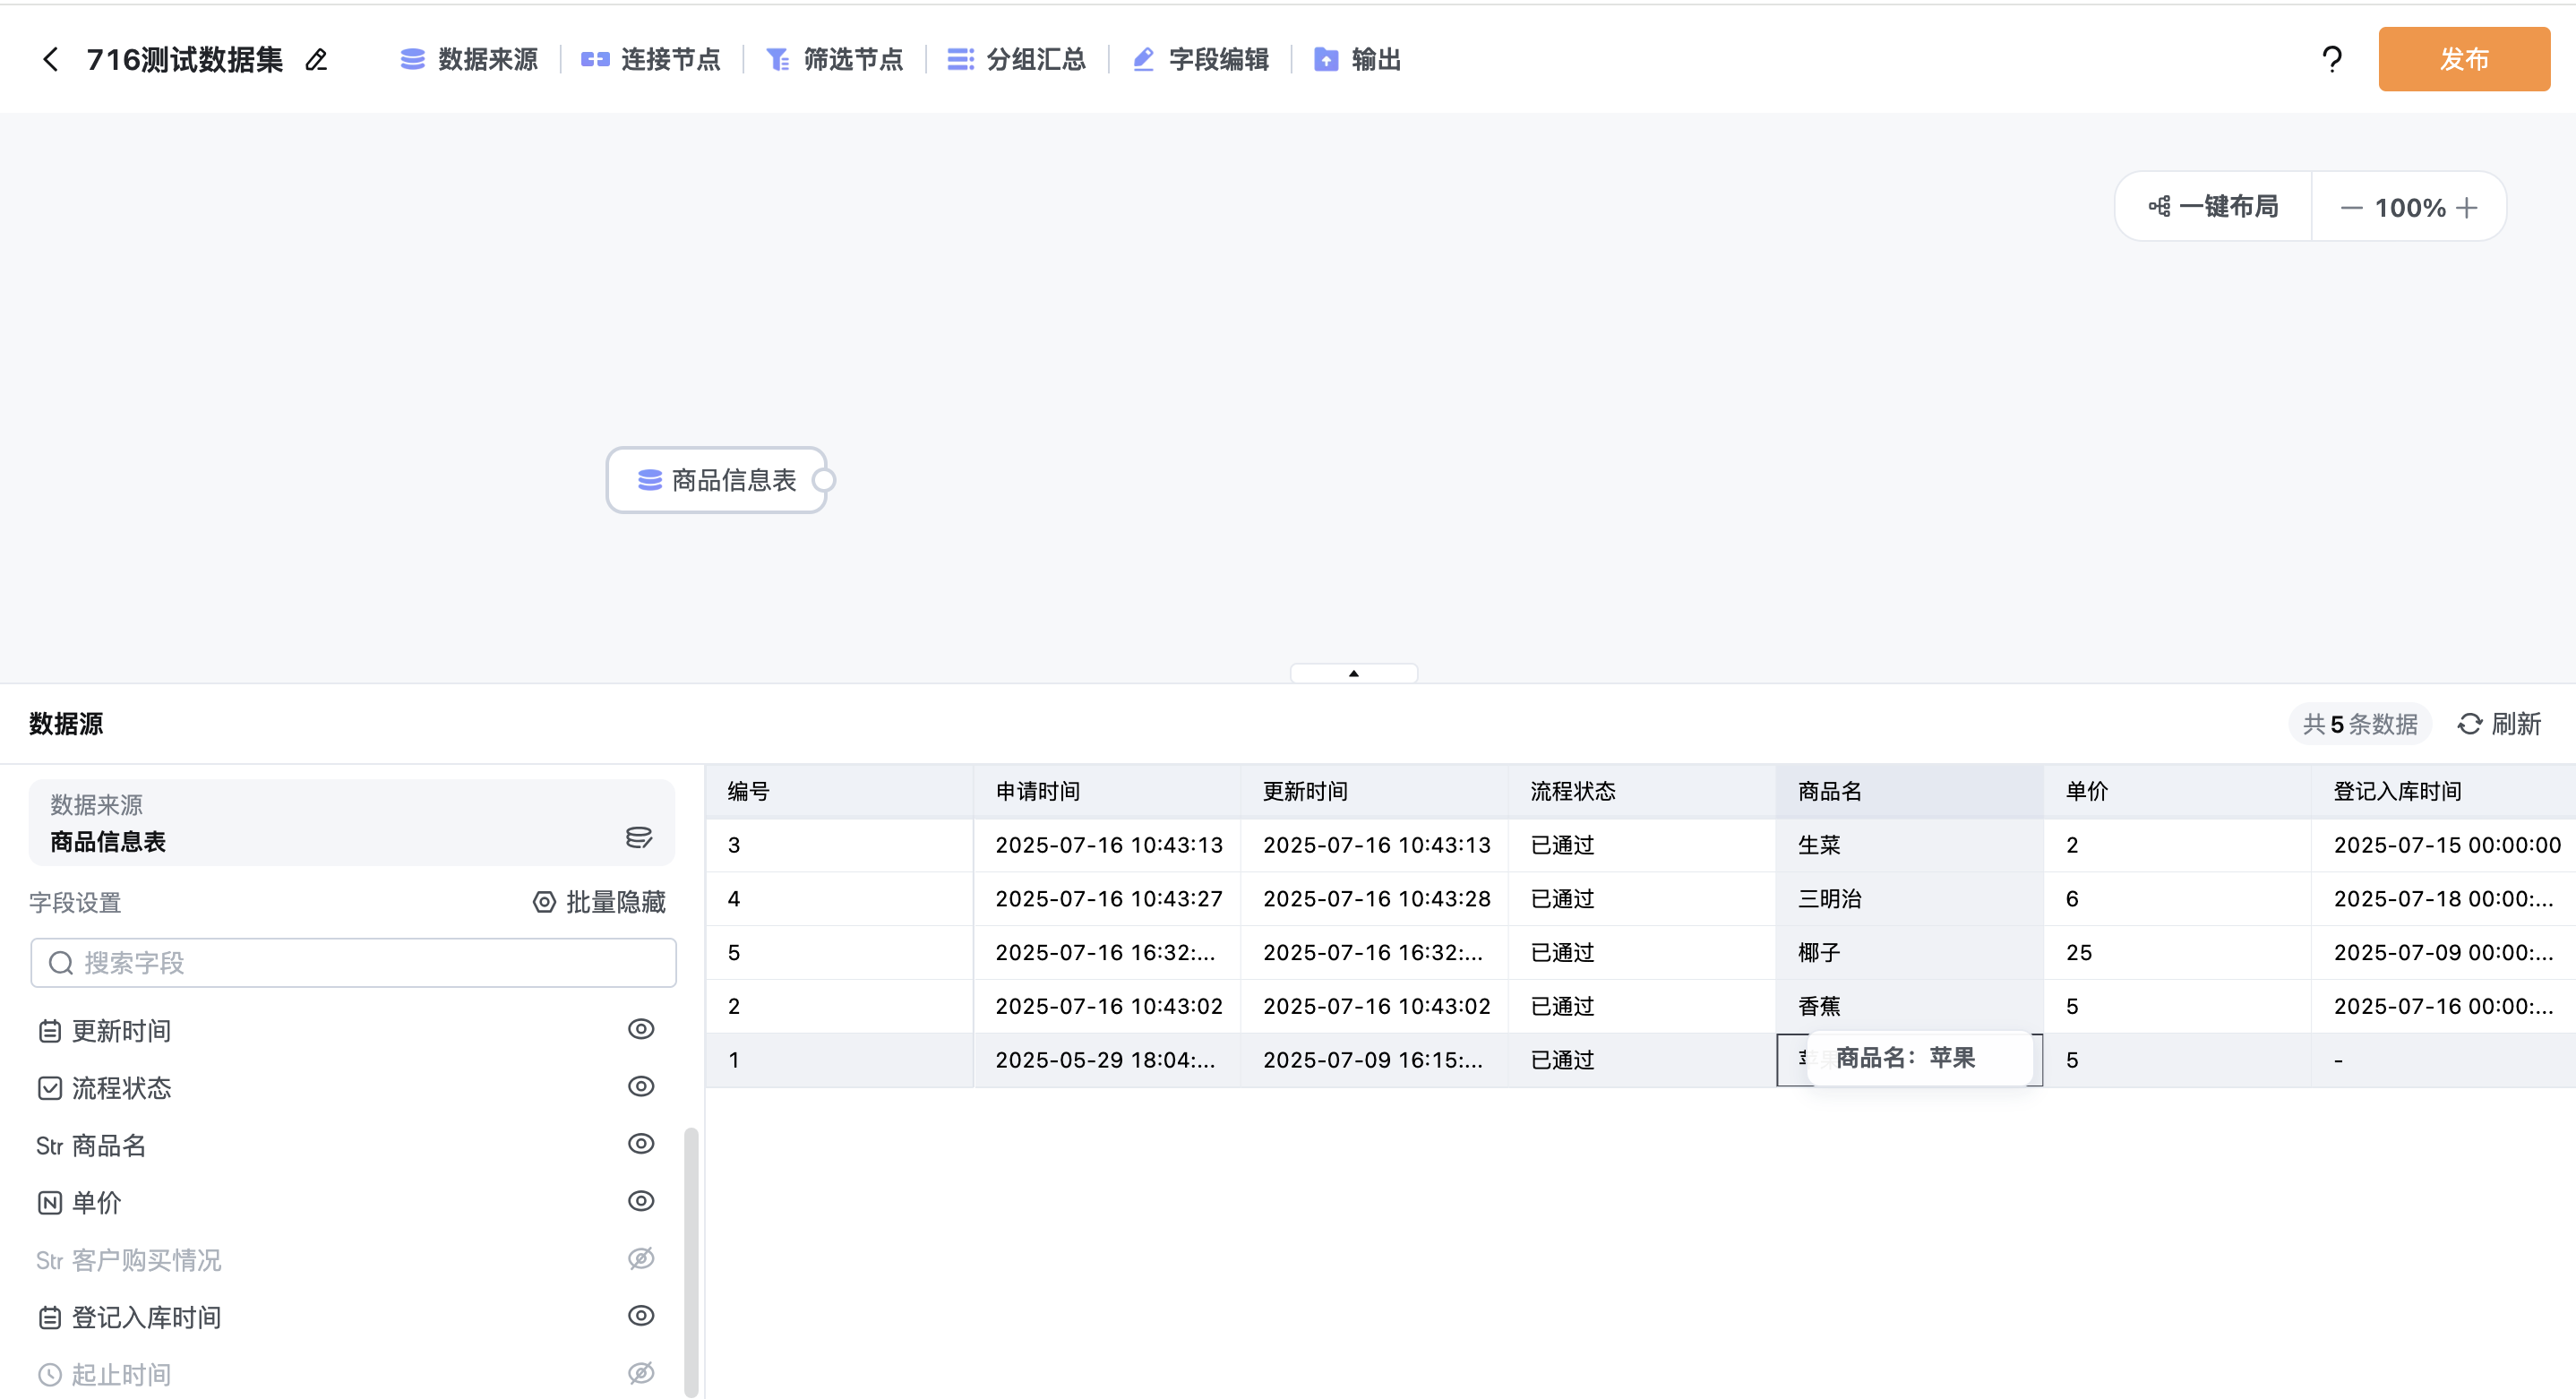Image resolution: width=2576 pixels, height=1399 pixels.
Task: Select the 香蕉 cell
Action: pos(1910,1006)
